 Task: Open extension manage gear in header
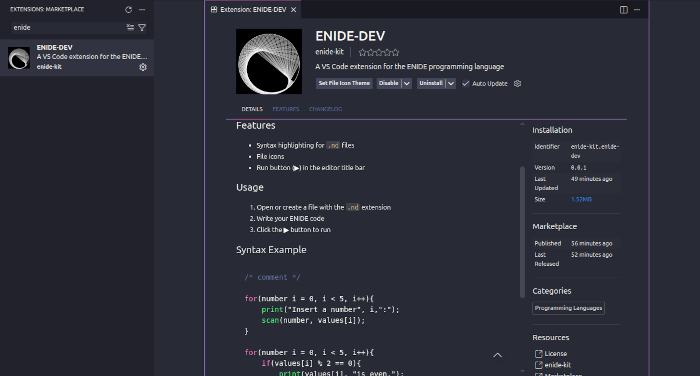tap(517, 84)
